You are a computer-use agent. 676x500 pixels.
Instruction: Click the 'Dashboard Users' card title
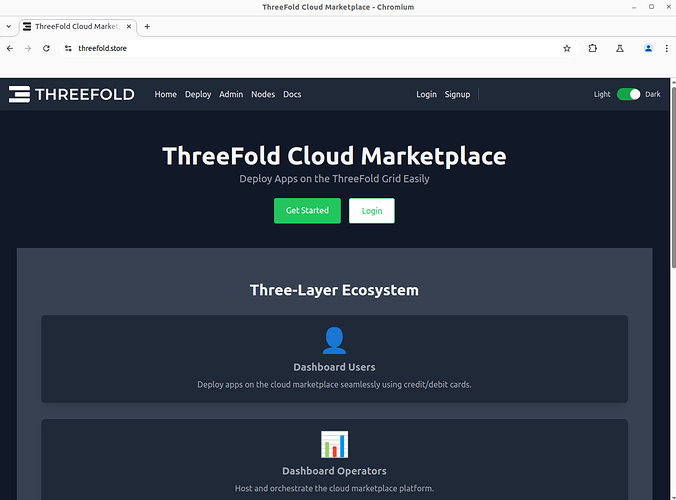pyautogui.click(x=334, y=367)
